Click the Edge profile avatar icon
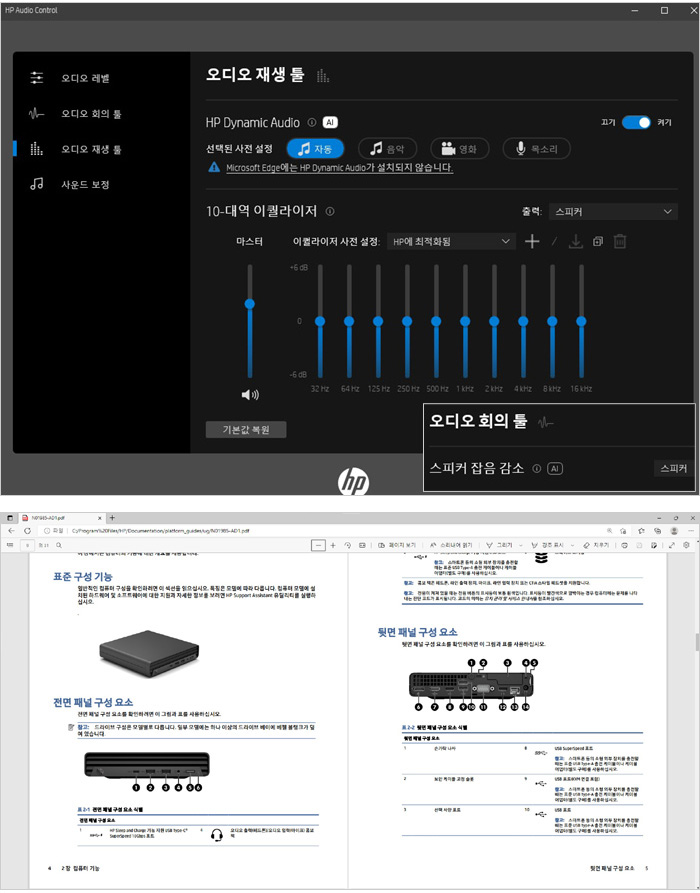Screen dimensions: 700x893 point(674,531)
